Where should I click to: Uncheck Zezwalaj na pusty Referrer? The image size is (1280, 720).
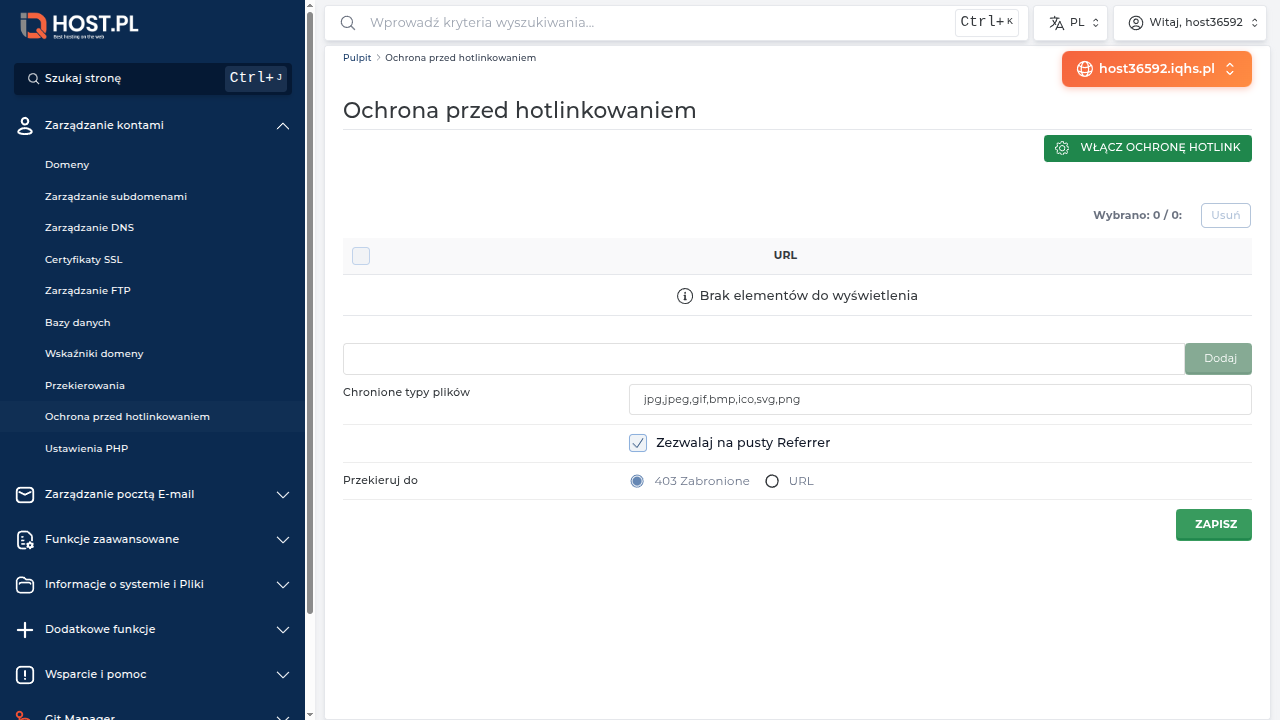[x=638, y=443]
